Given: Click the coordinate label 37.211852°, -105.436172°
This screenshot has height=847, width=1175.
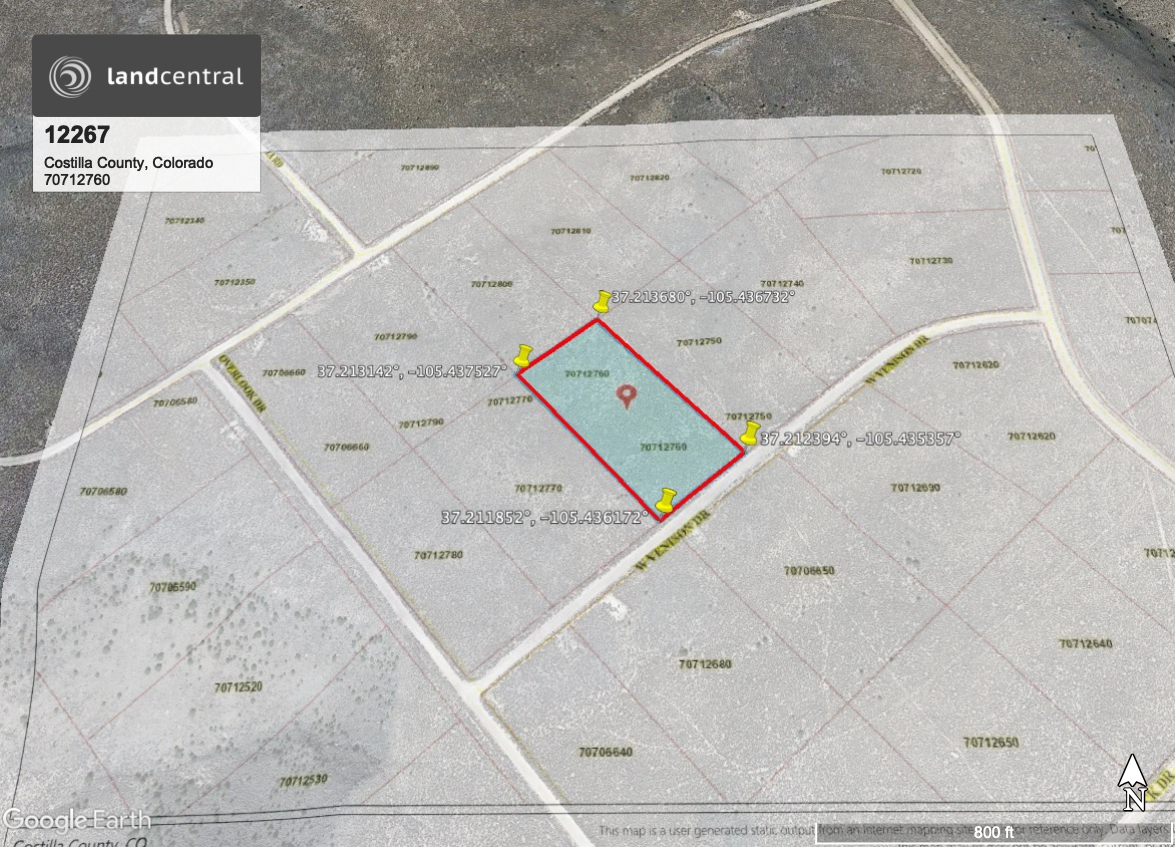Looking at the screenshot, I should (x=545, y=517).
